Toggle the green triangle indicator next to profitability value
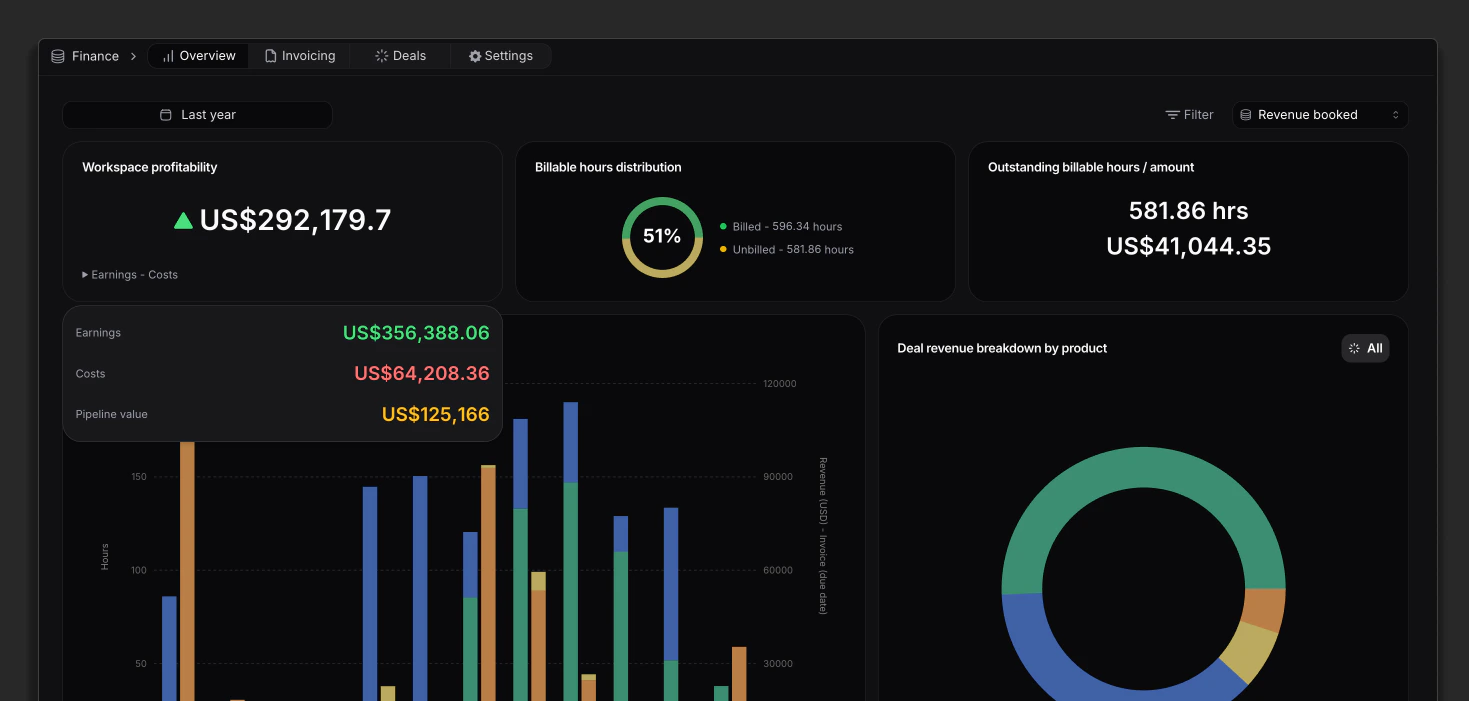 click(x=183, y=220)
